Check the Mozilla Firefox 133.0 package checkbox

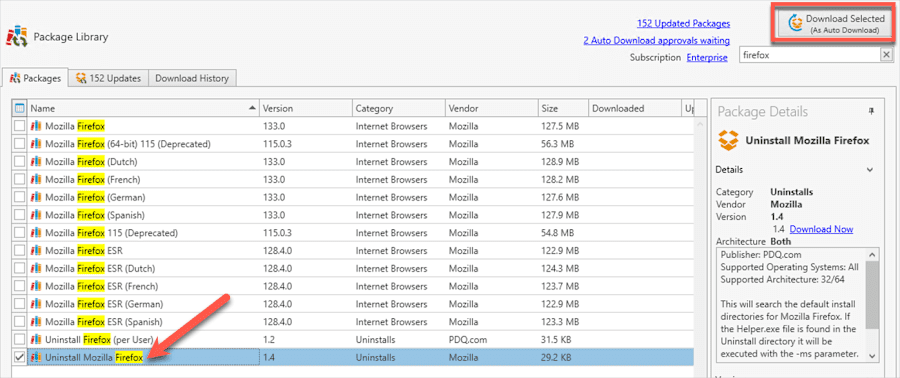click(x=20, y=126)
